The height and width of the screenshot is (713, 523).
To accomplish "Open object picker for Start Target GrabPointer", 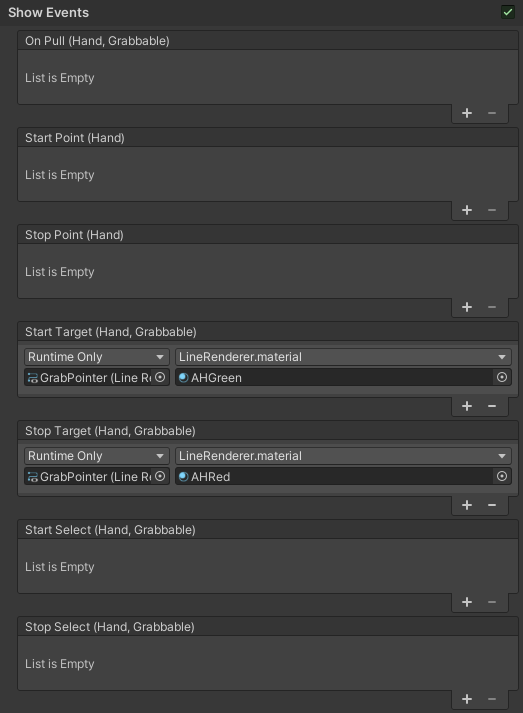I will tap(160, 377).
